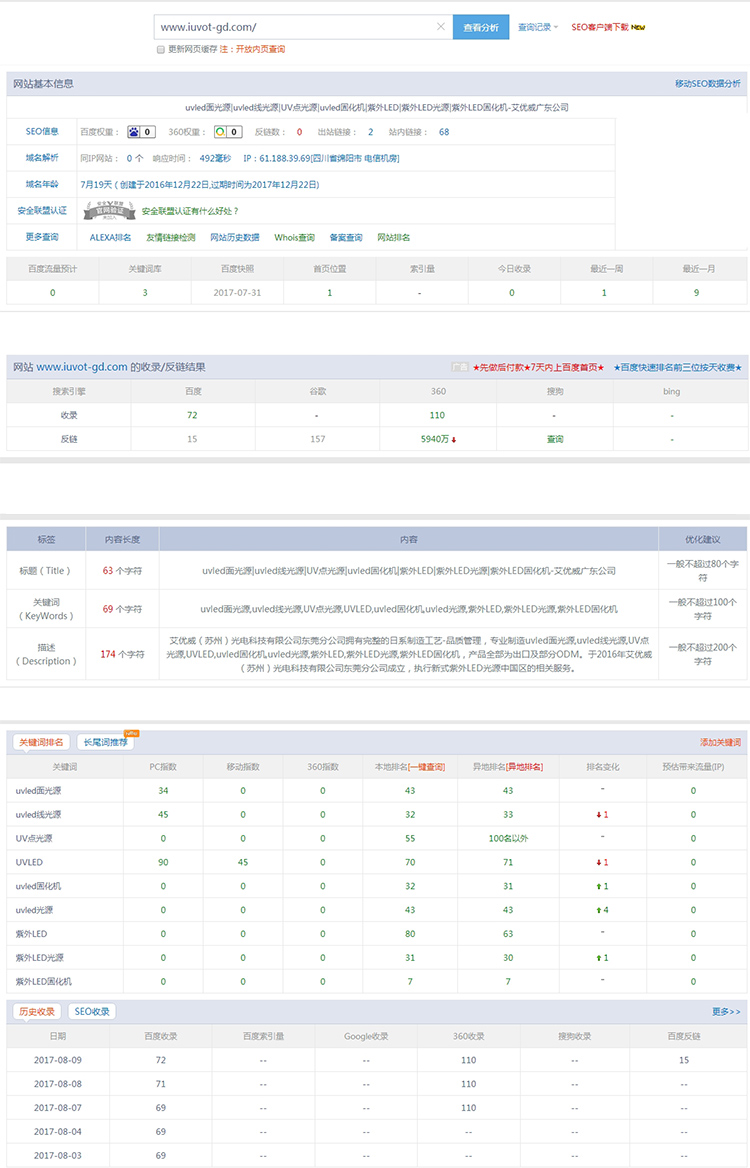Click the 174 个字符 description length cell
The width and height of the screenshot is (750, 1168).
[122, 655]
